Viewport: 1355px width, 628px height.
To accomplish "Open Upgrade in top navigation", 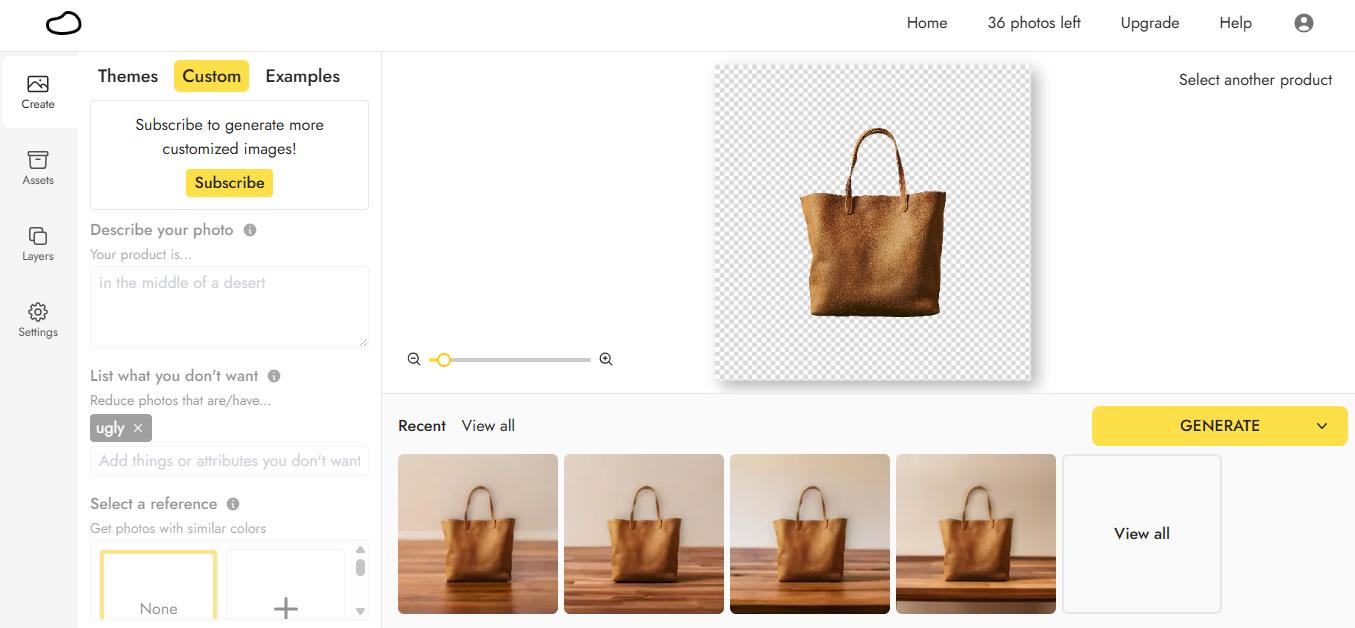I will coord(1150,23).
